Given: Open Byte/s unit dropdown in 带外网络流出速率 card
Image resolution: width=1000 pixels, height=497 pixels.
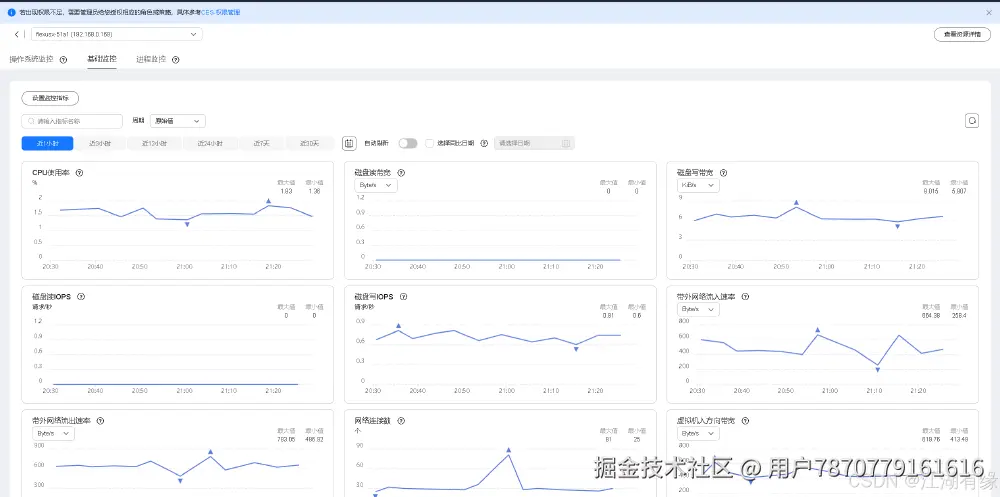Looking at the screenshot, I should 53,434.
